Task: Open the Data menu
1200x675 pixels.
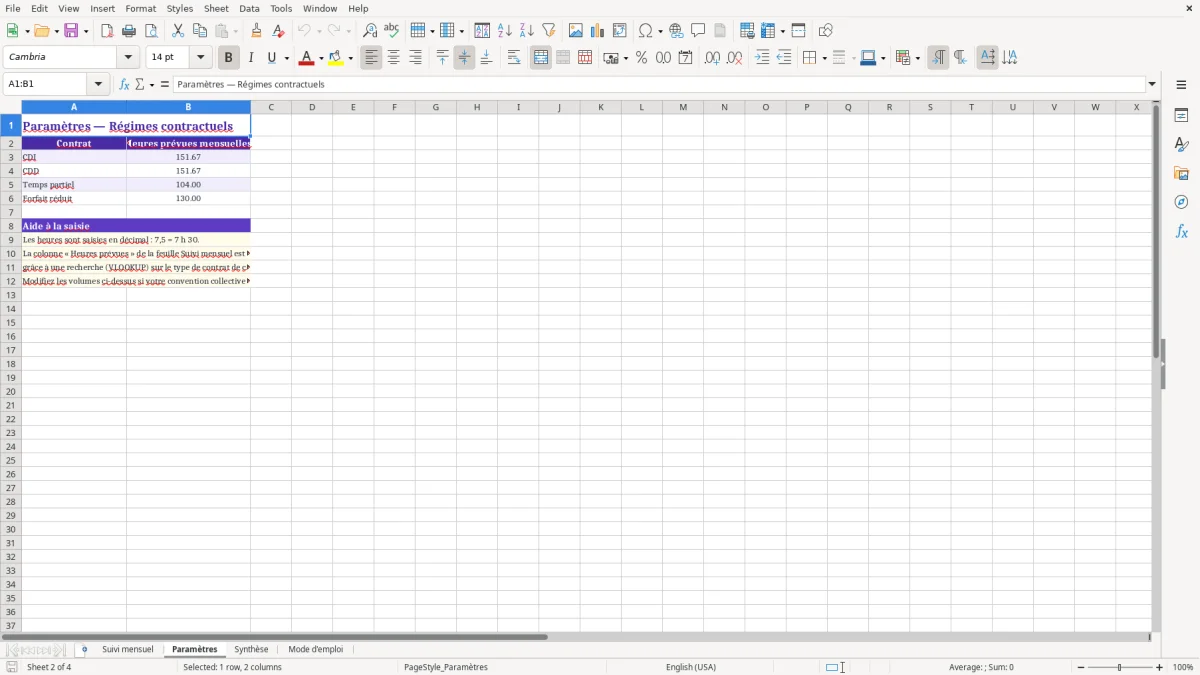Action: (x=249, y=8)
